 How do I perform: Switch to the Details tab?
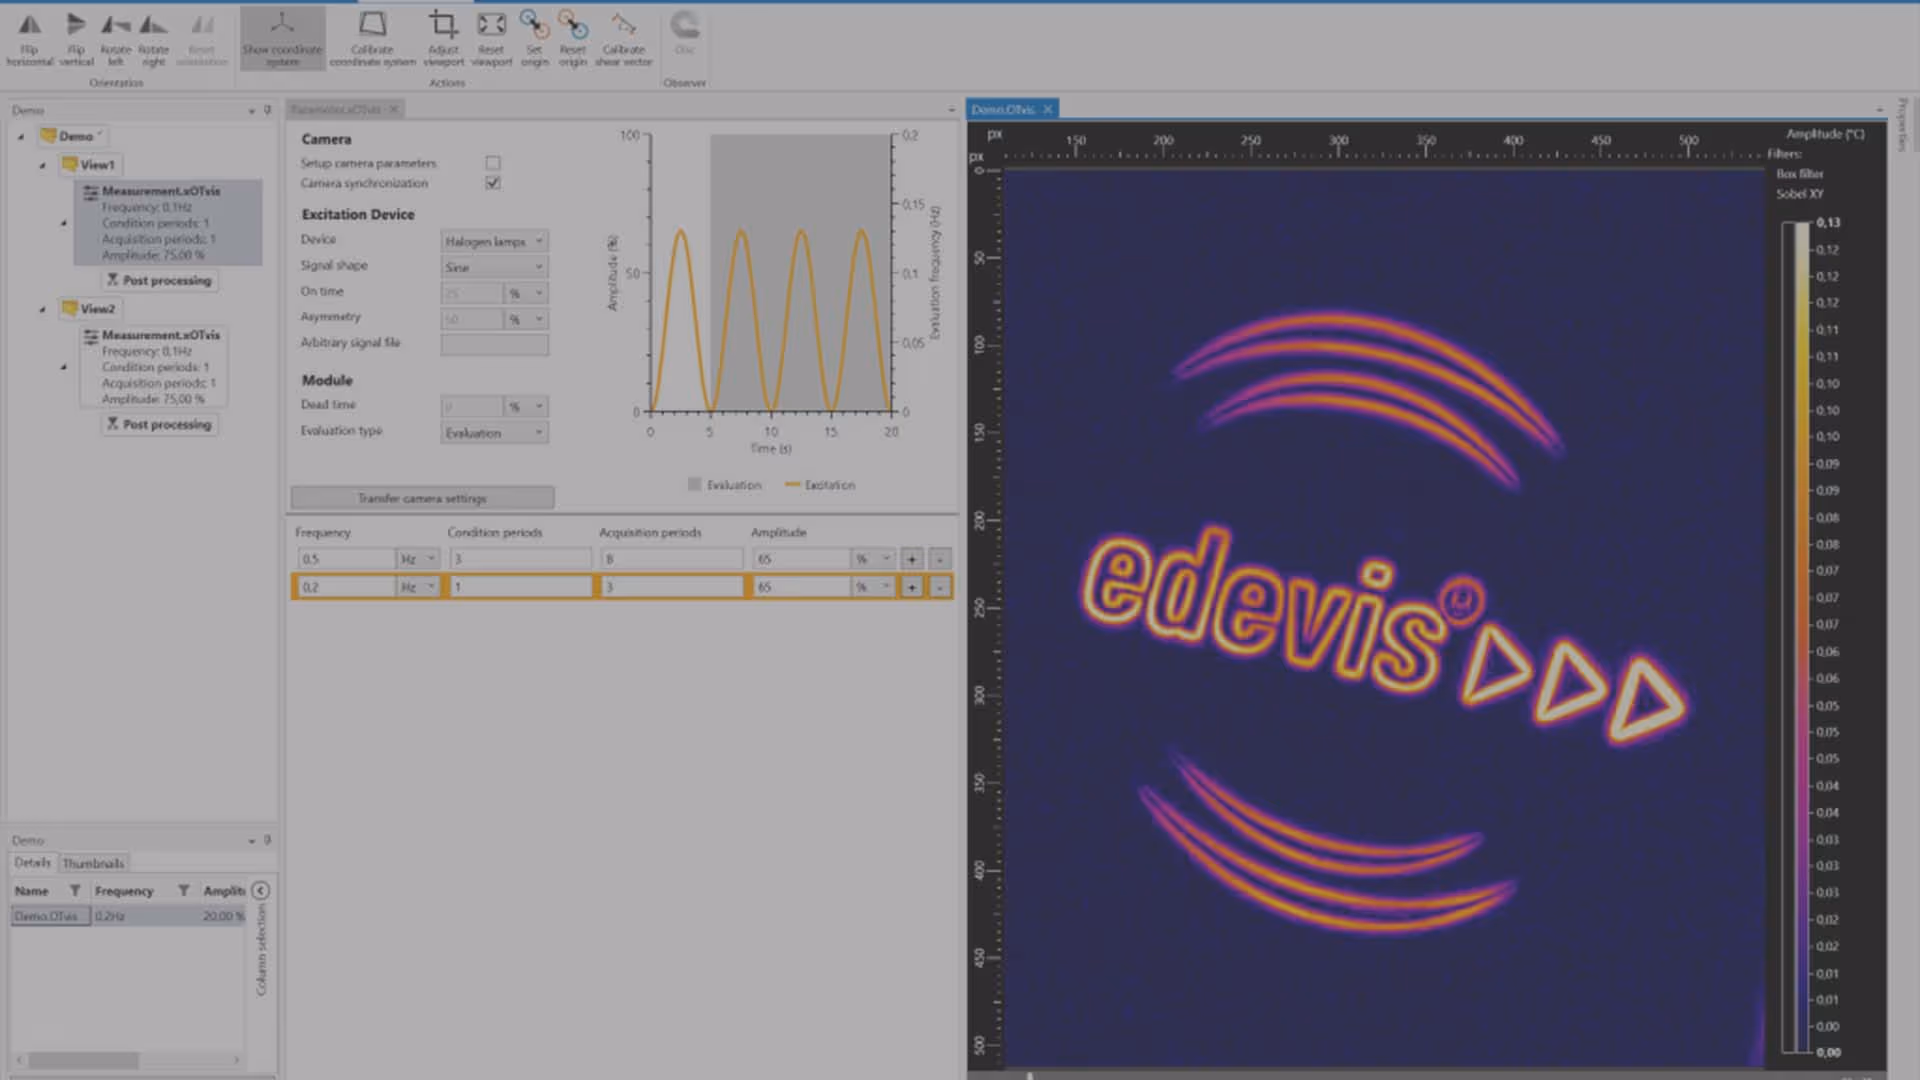point(32,862)
